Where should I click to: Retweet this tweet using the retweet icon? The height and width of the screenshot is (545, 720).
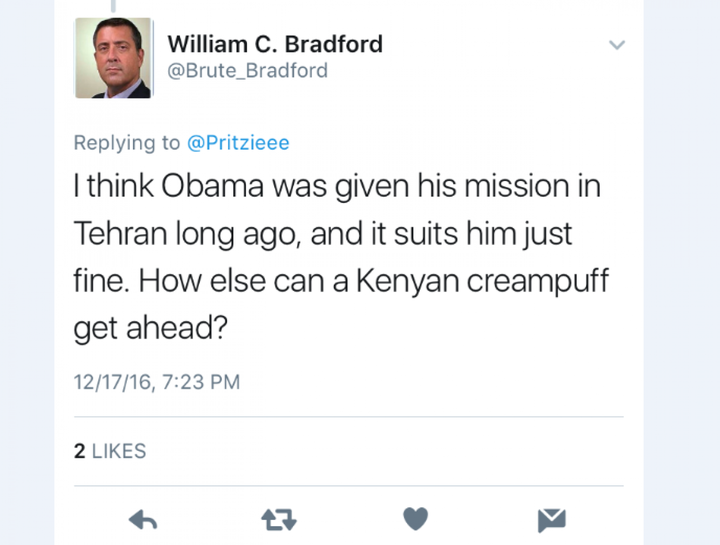pyautogui.click(x=277, y=519)
